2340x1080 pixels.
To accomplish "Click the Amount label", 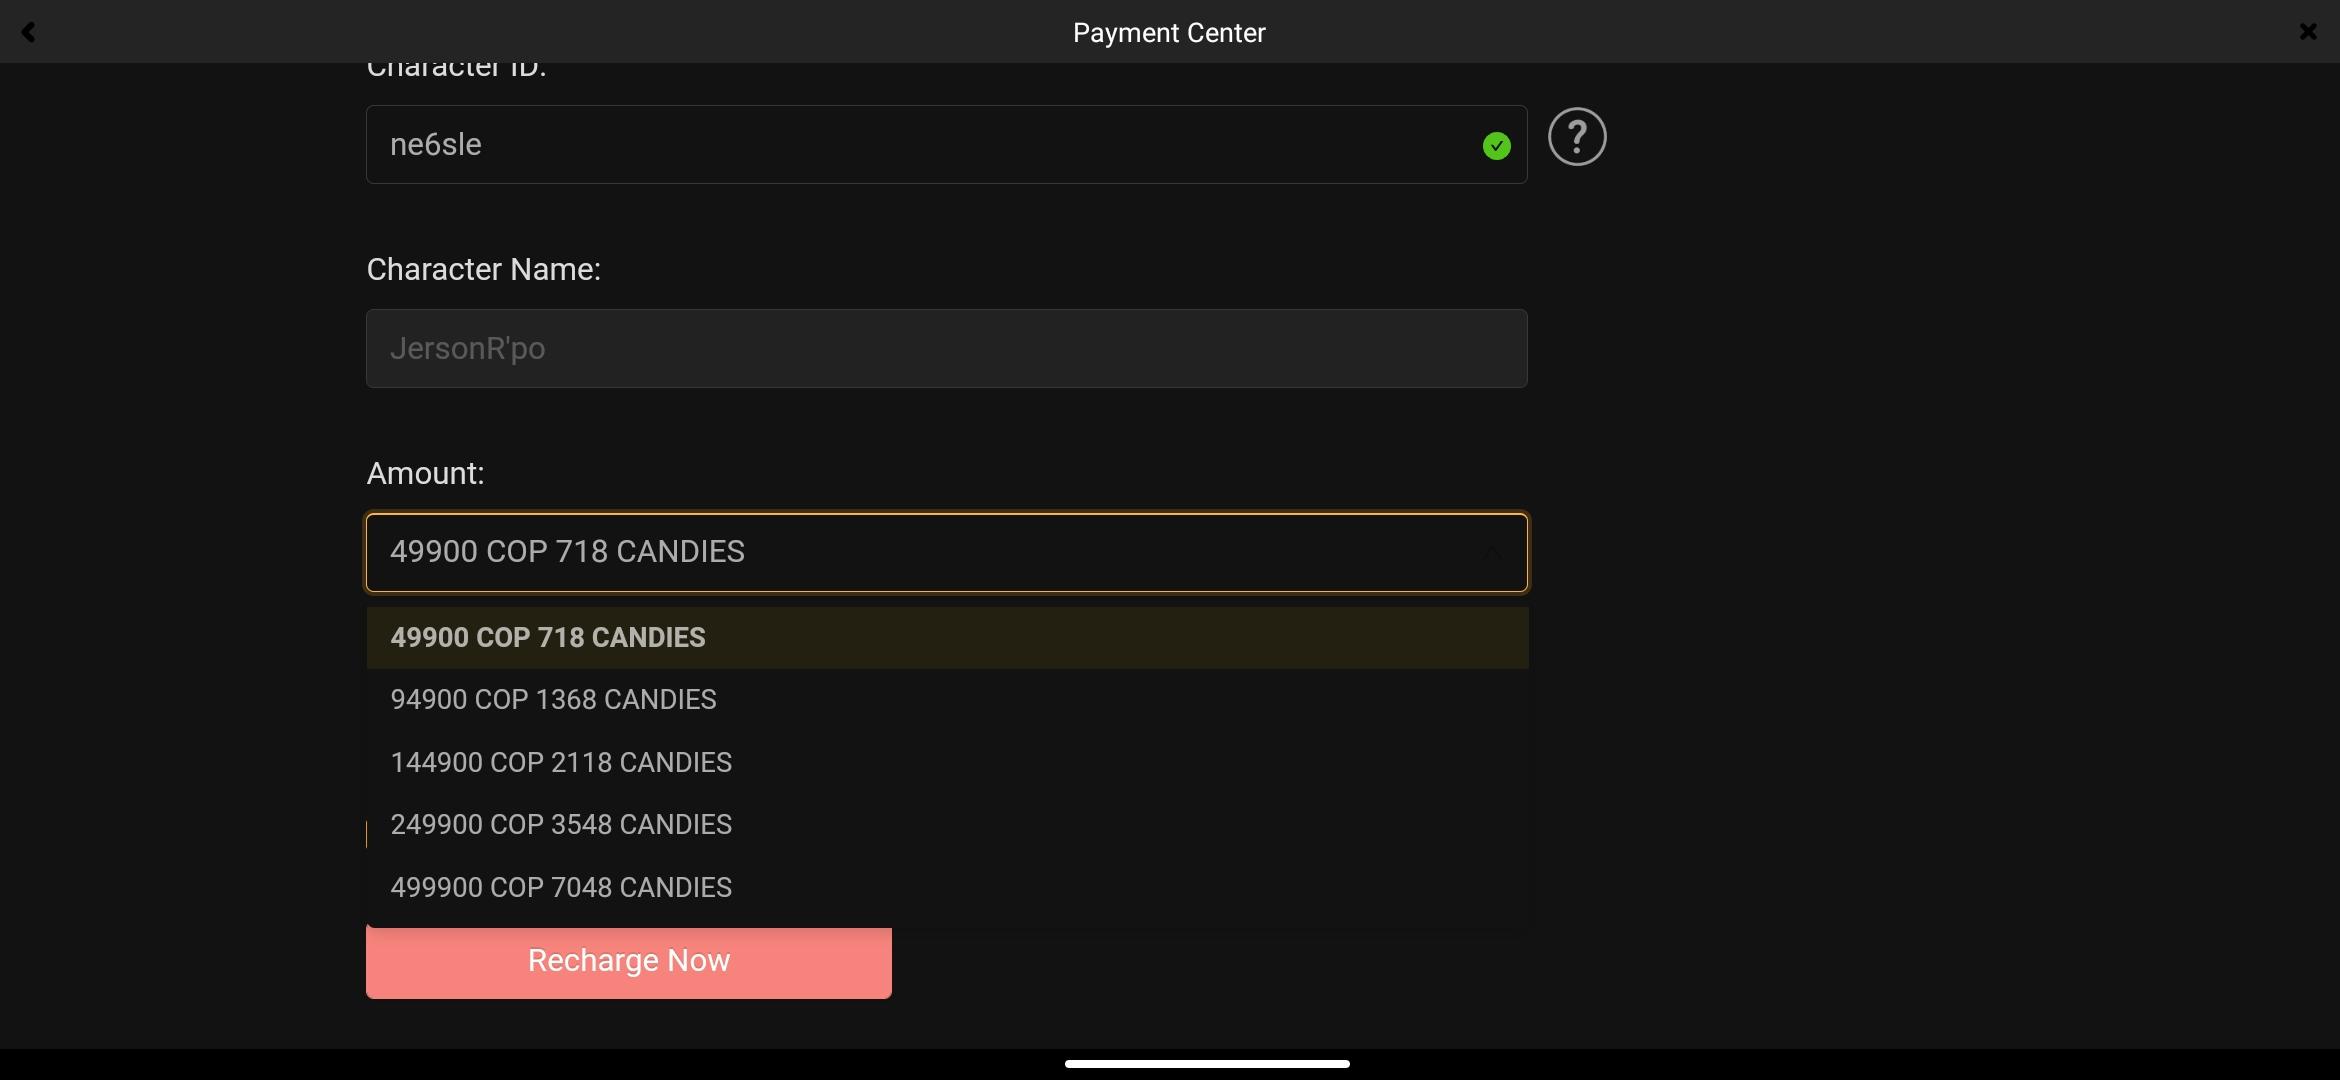I will click(x=425, y=474).
